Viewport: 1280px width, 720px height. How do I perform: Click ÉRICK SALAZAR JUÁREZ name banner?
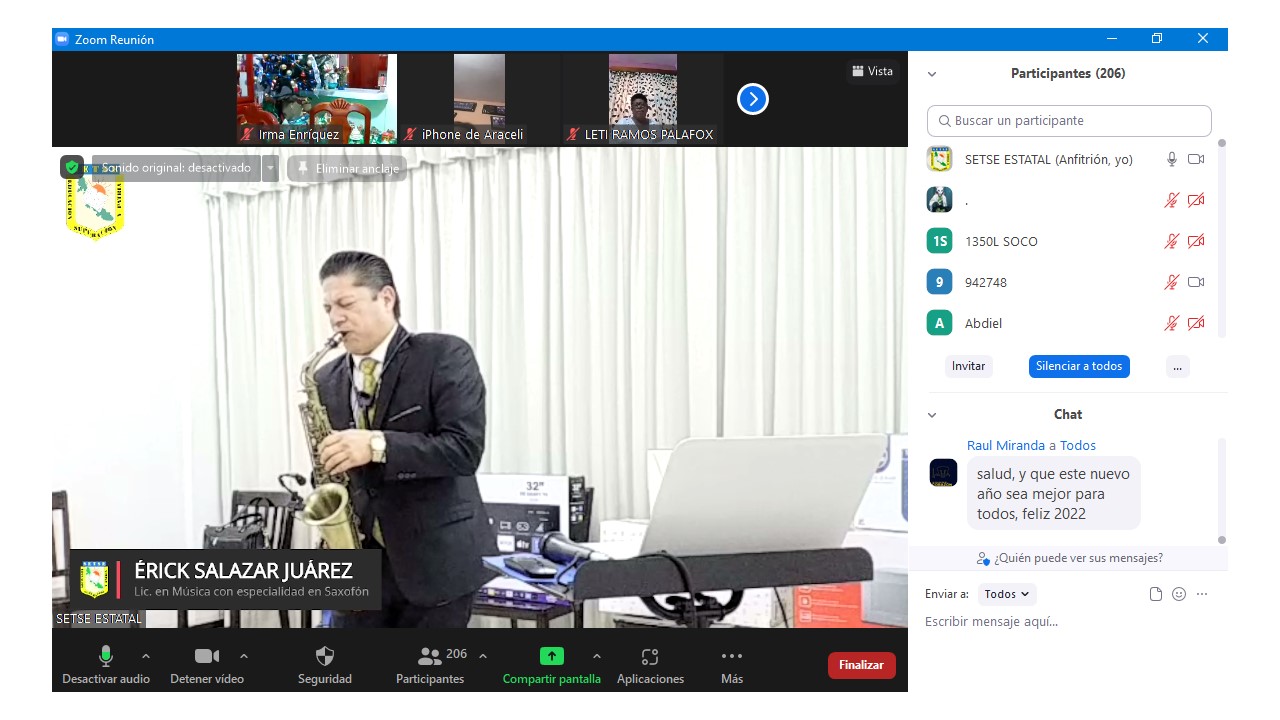(226, 580)
